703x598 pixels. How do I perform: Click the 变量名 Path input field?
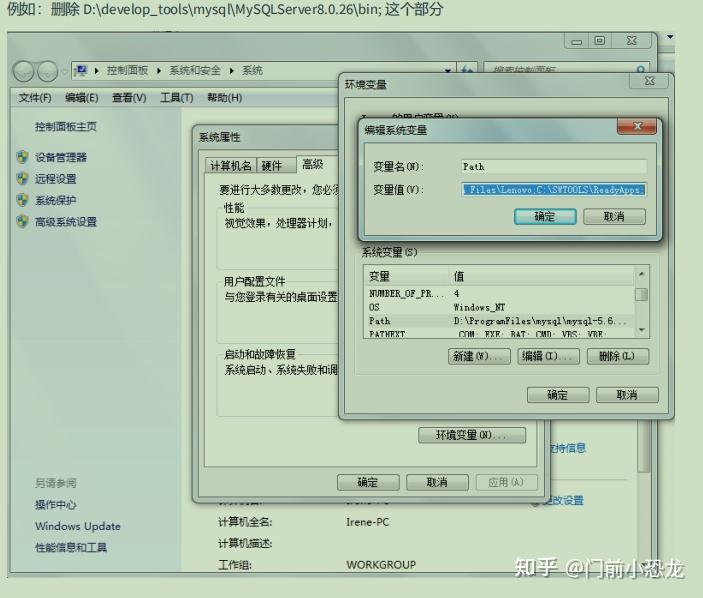click(554, 167)
